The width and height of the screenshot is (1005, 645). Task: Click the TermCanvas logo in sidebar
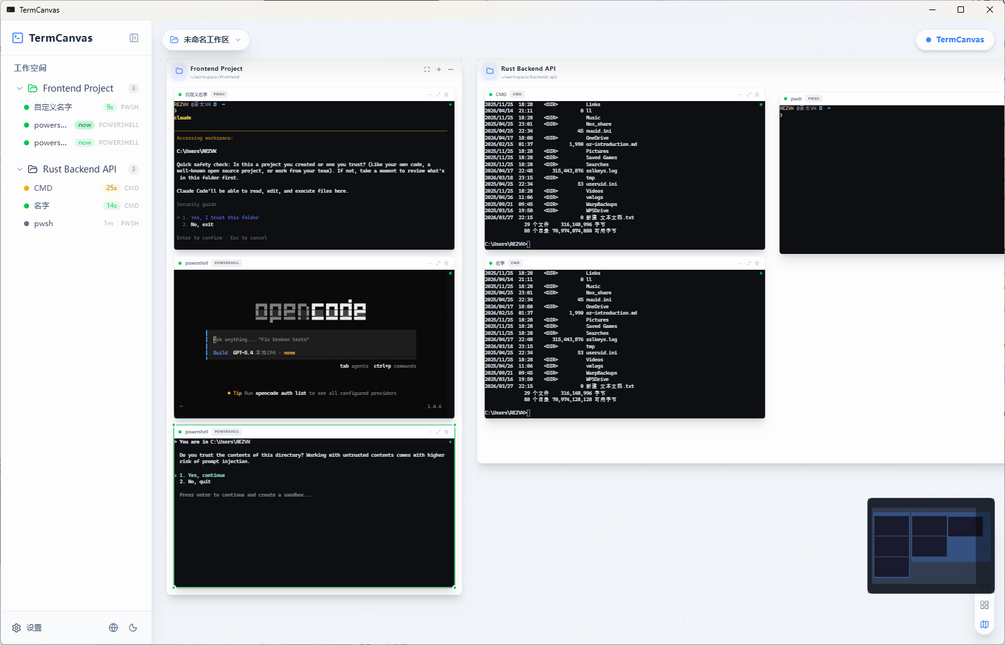tap(18, 38)
